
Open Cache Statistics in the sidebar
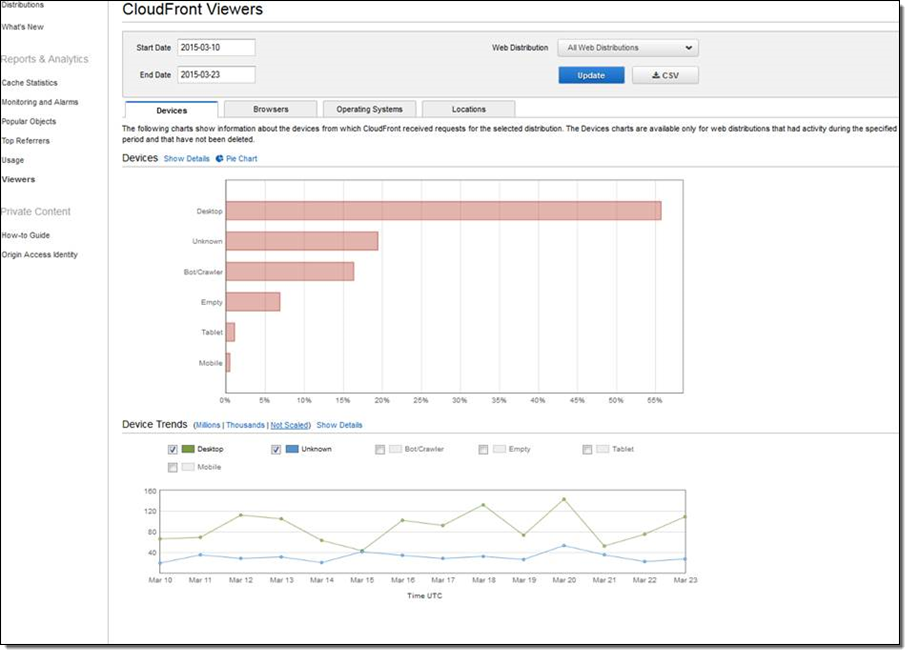click(30, 83)
